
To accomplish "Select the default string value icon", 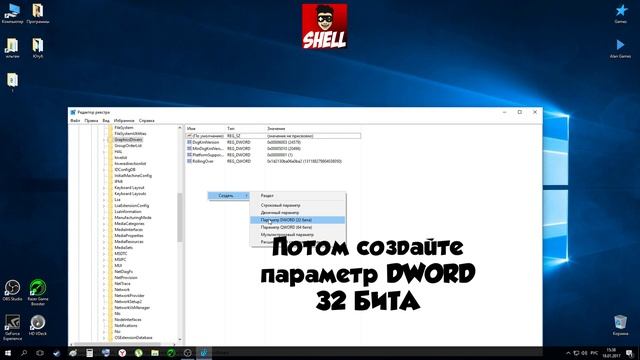I will point(189,136).
